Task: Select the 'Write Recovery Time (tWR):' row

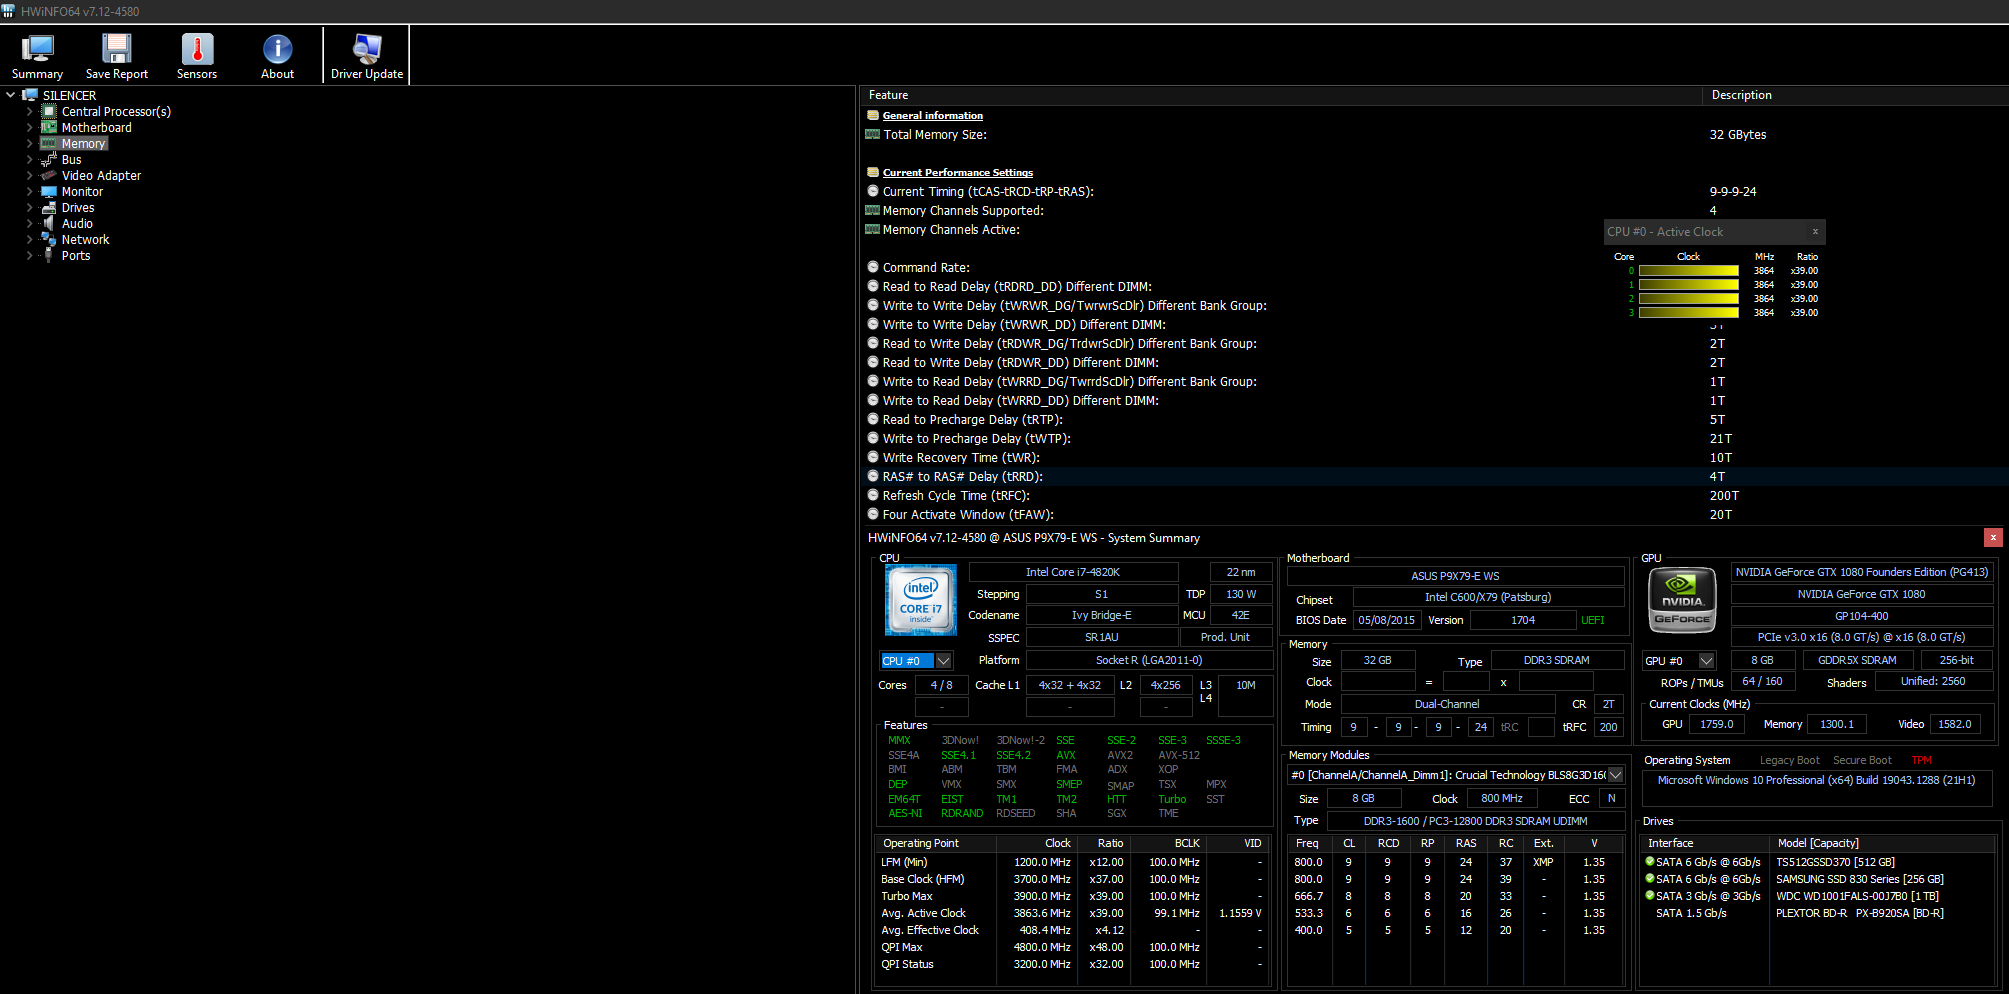Action: pos(1434,458)
